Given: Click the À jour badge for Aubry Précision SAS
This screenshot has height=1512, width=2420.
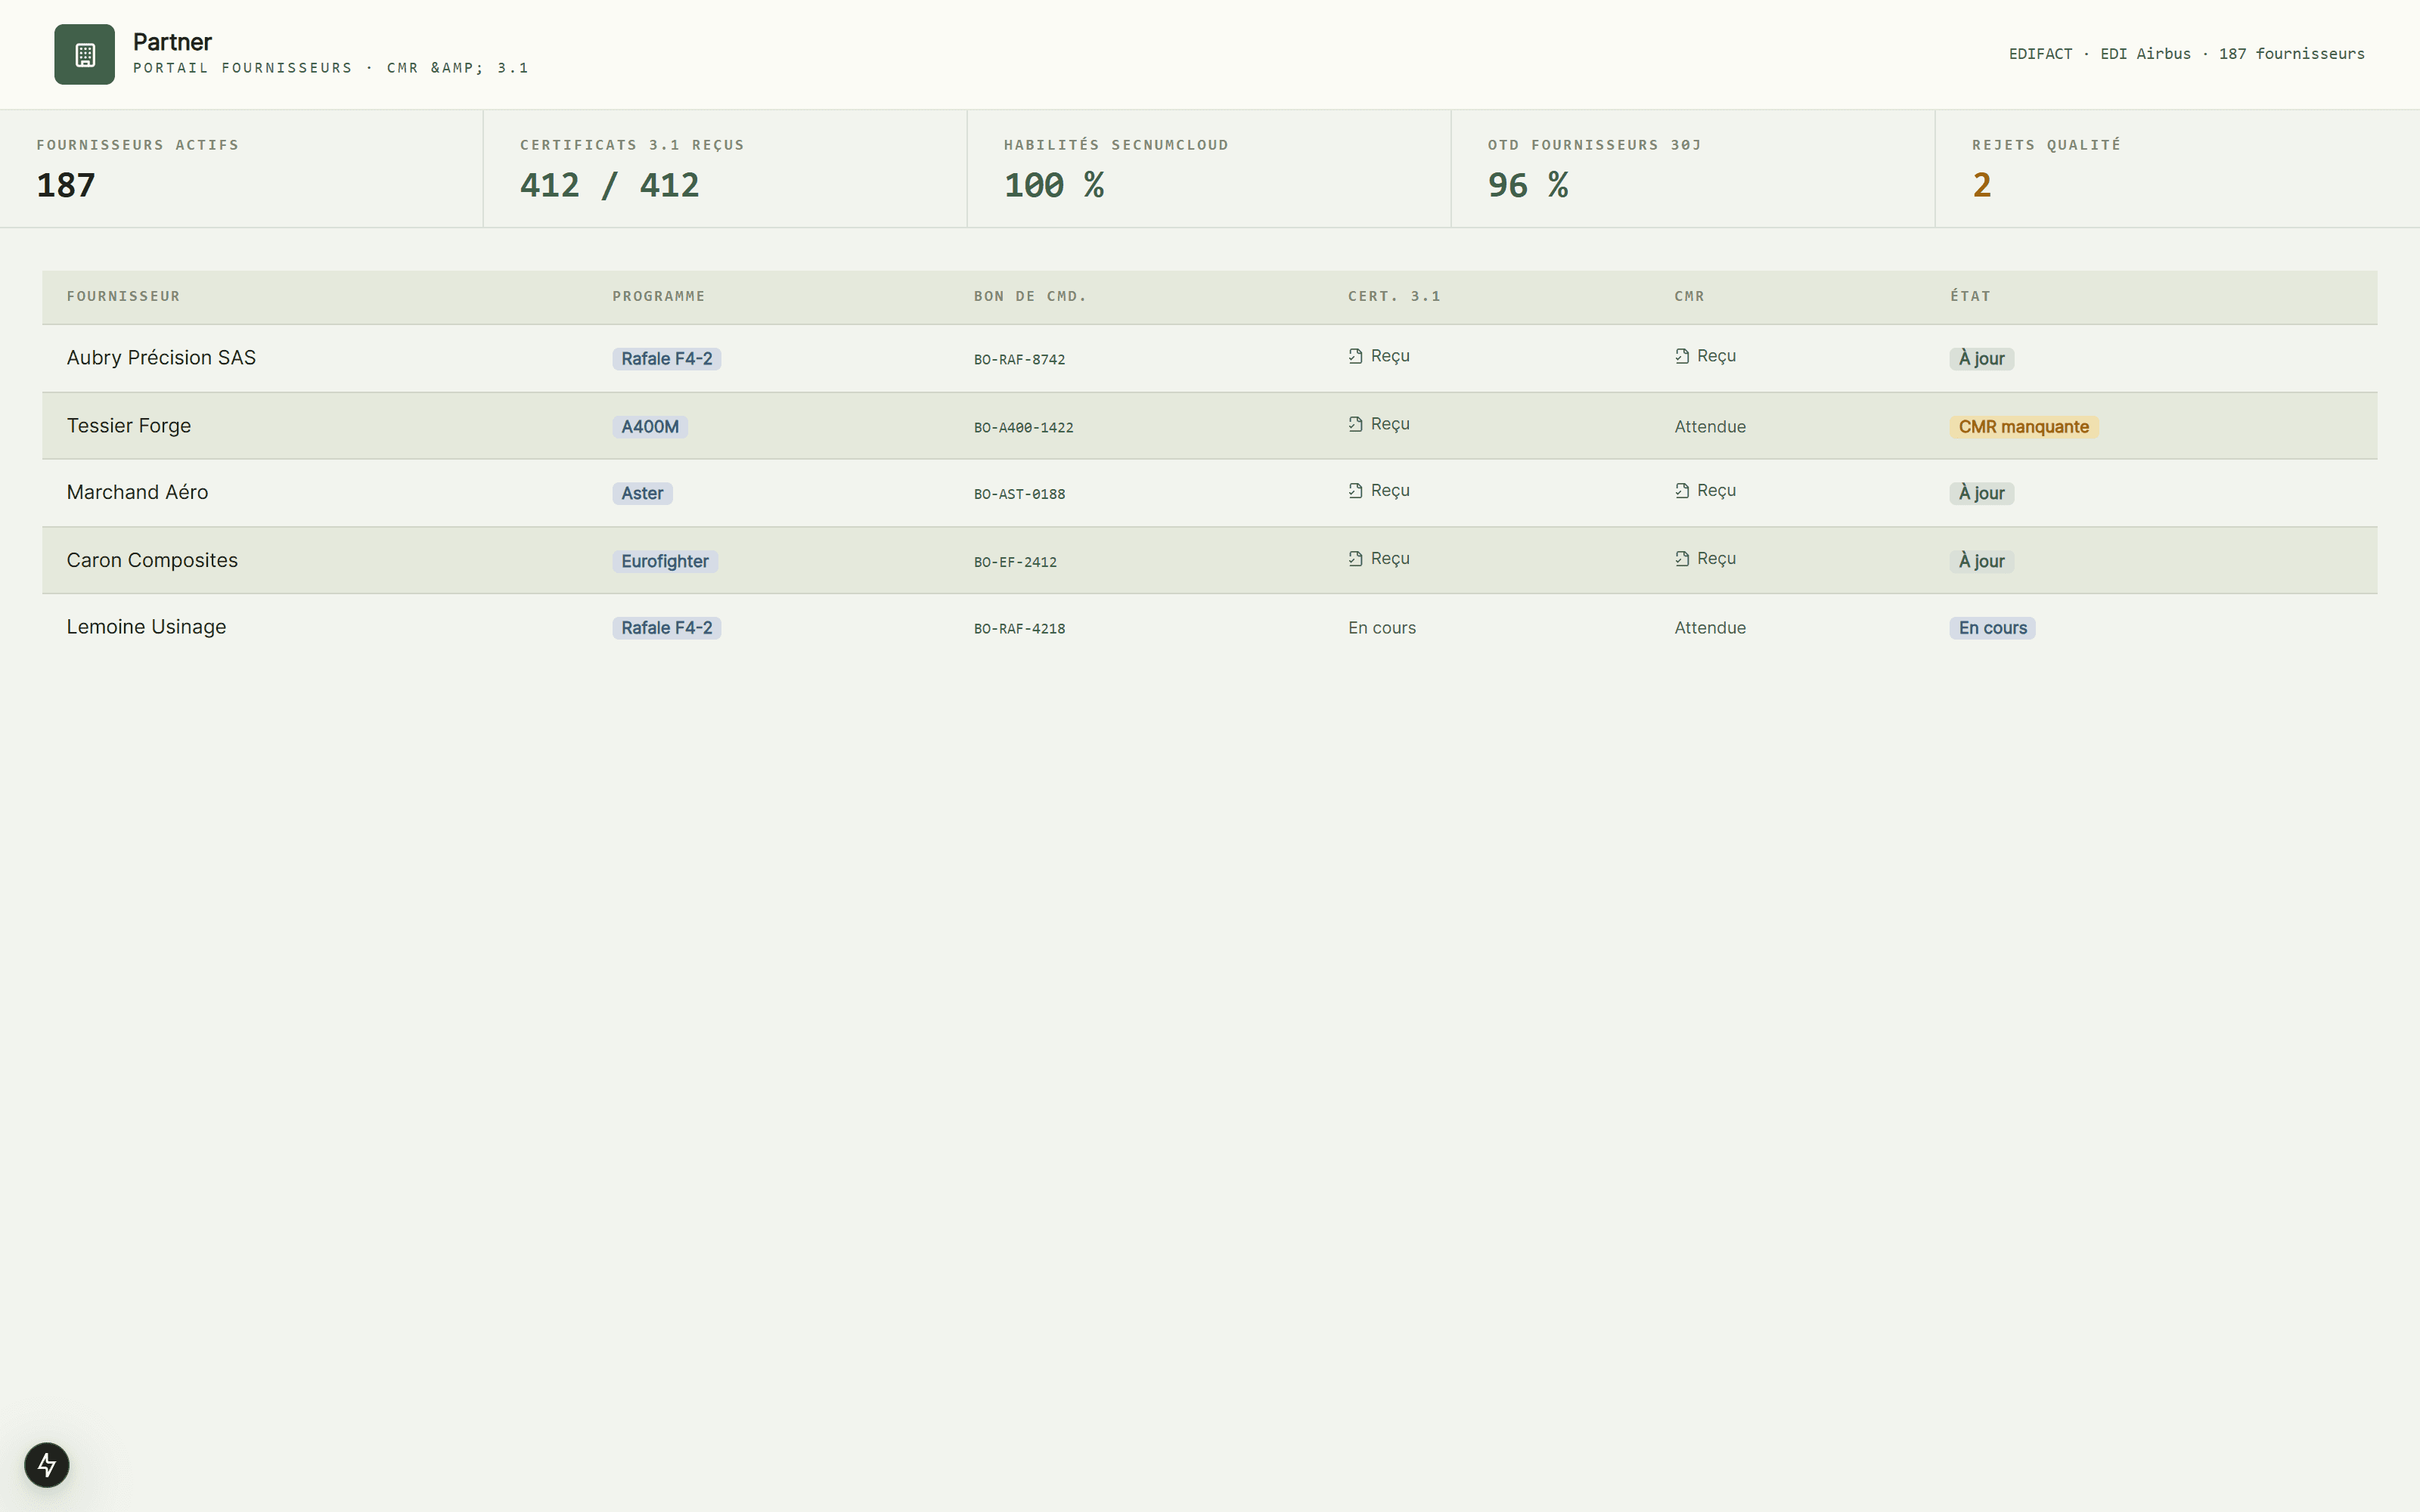Looking at the screenshot, I should 1981,359.
